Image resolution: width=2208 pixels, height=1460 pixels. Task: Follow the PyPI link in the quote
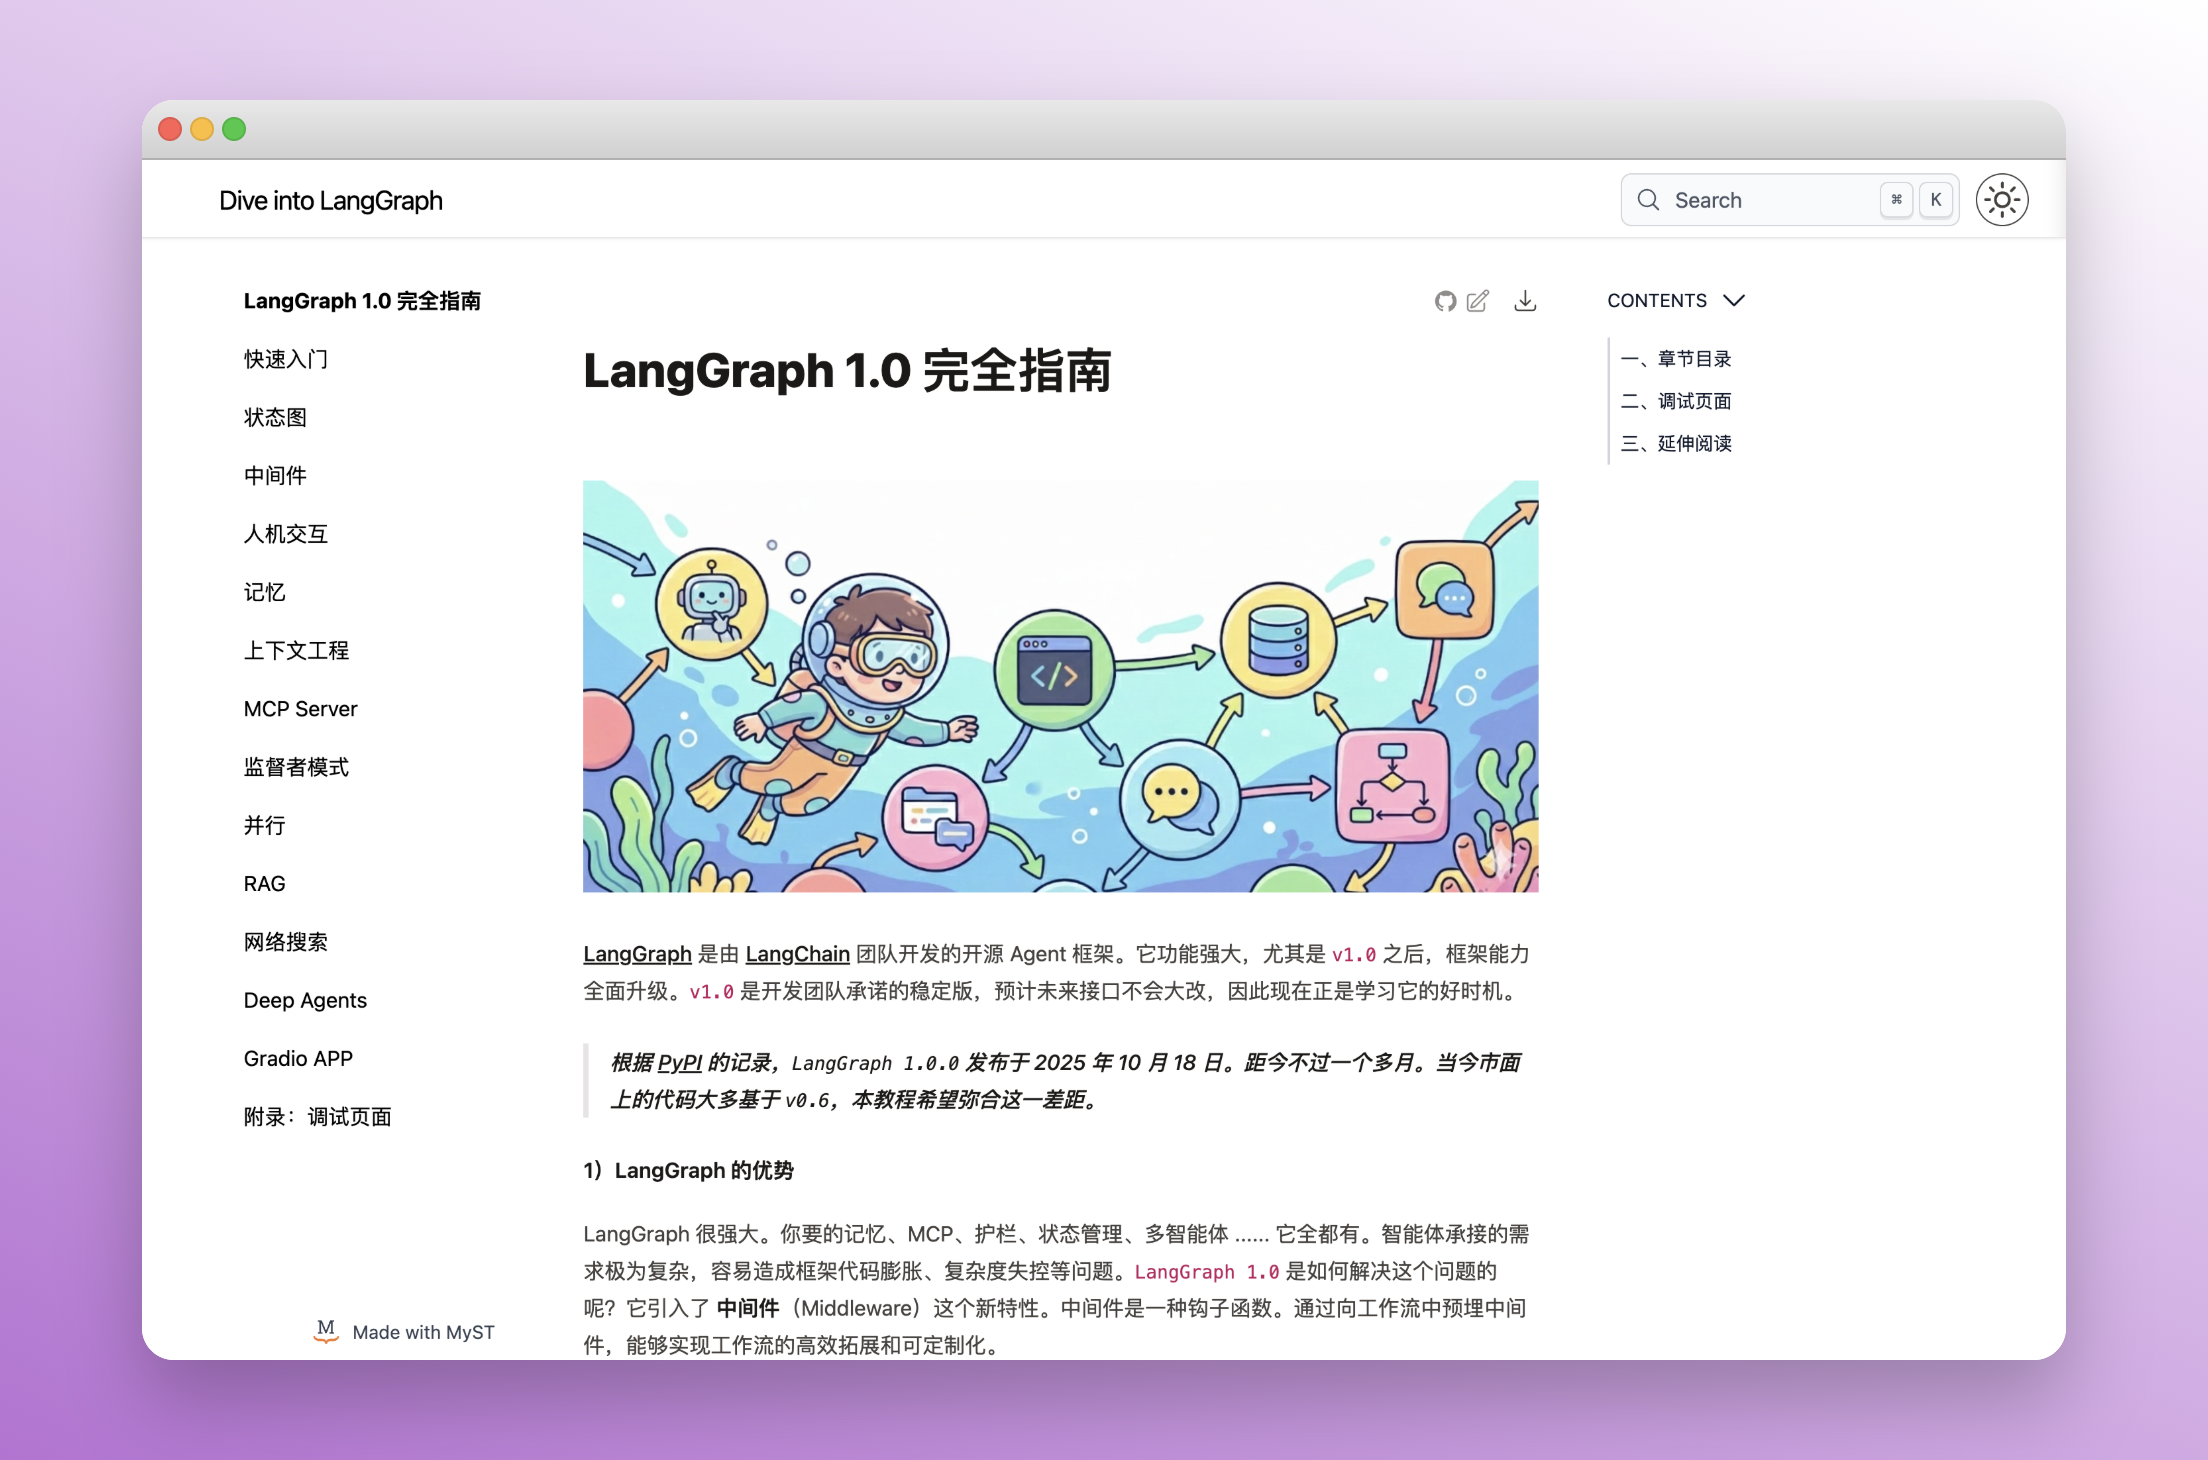(680, 1063)
